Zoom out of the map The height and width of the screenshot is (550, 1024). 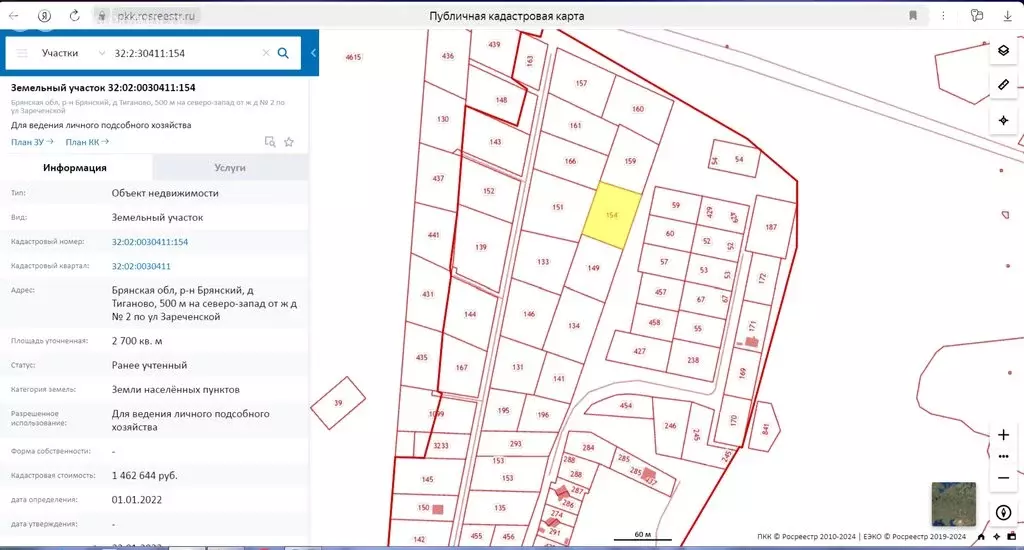pos(1003,477)
